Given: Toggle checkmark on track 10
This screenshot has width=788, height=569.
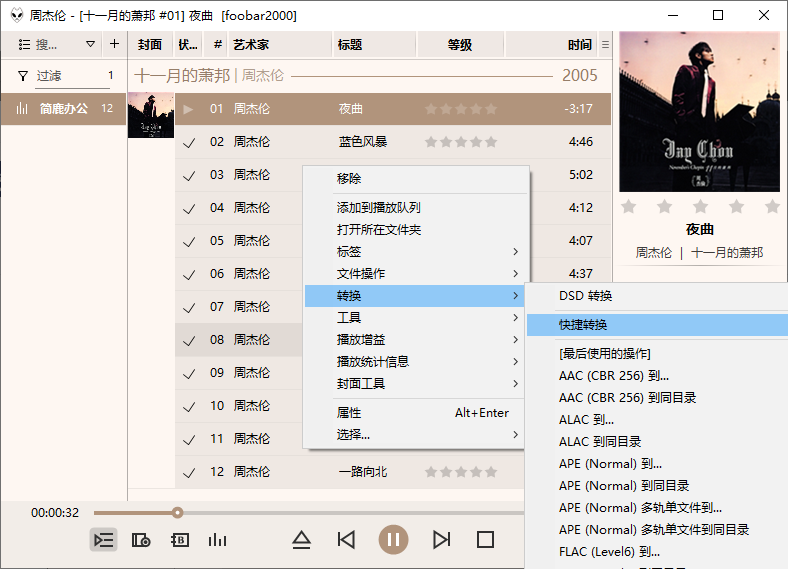Looking at the screenshot, I should [189, 407].
